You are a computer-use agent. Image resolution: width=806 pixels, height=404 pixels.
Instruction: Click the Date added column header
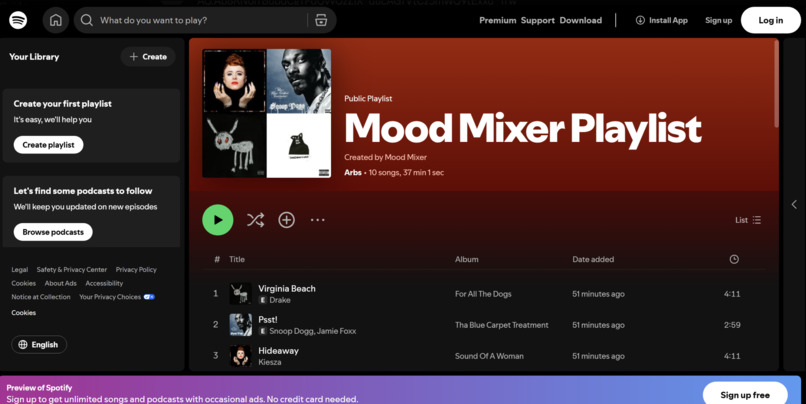tap(593, 259)
